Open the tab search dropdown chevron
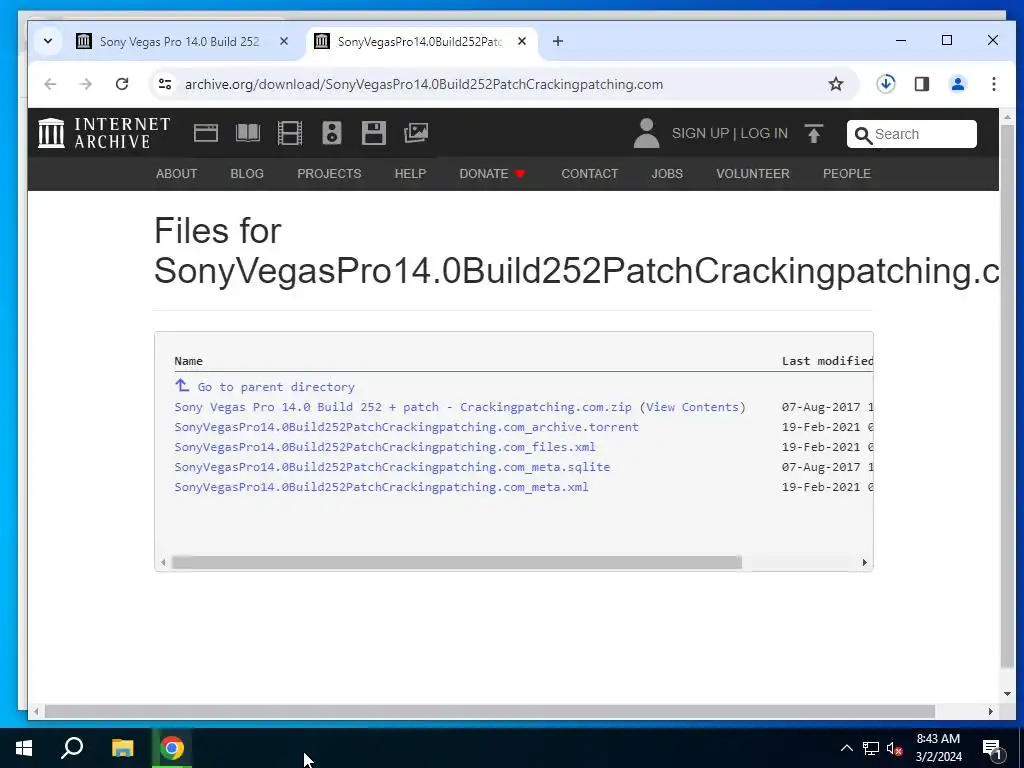 [x=48, y=41]
